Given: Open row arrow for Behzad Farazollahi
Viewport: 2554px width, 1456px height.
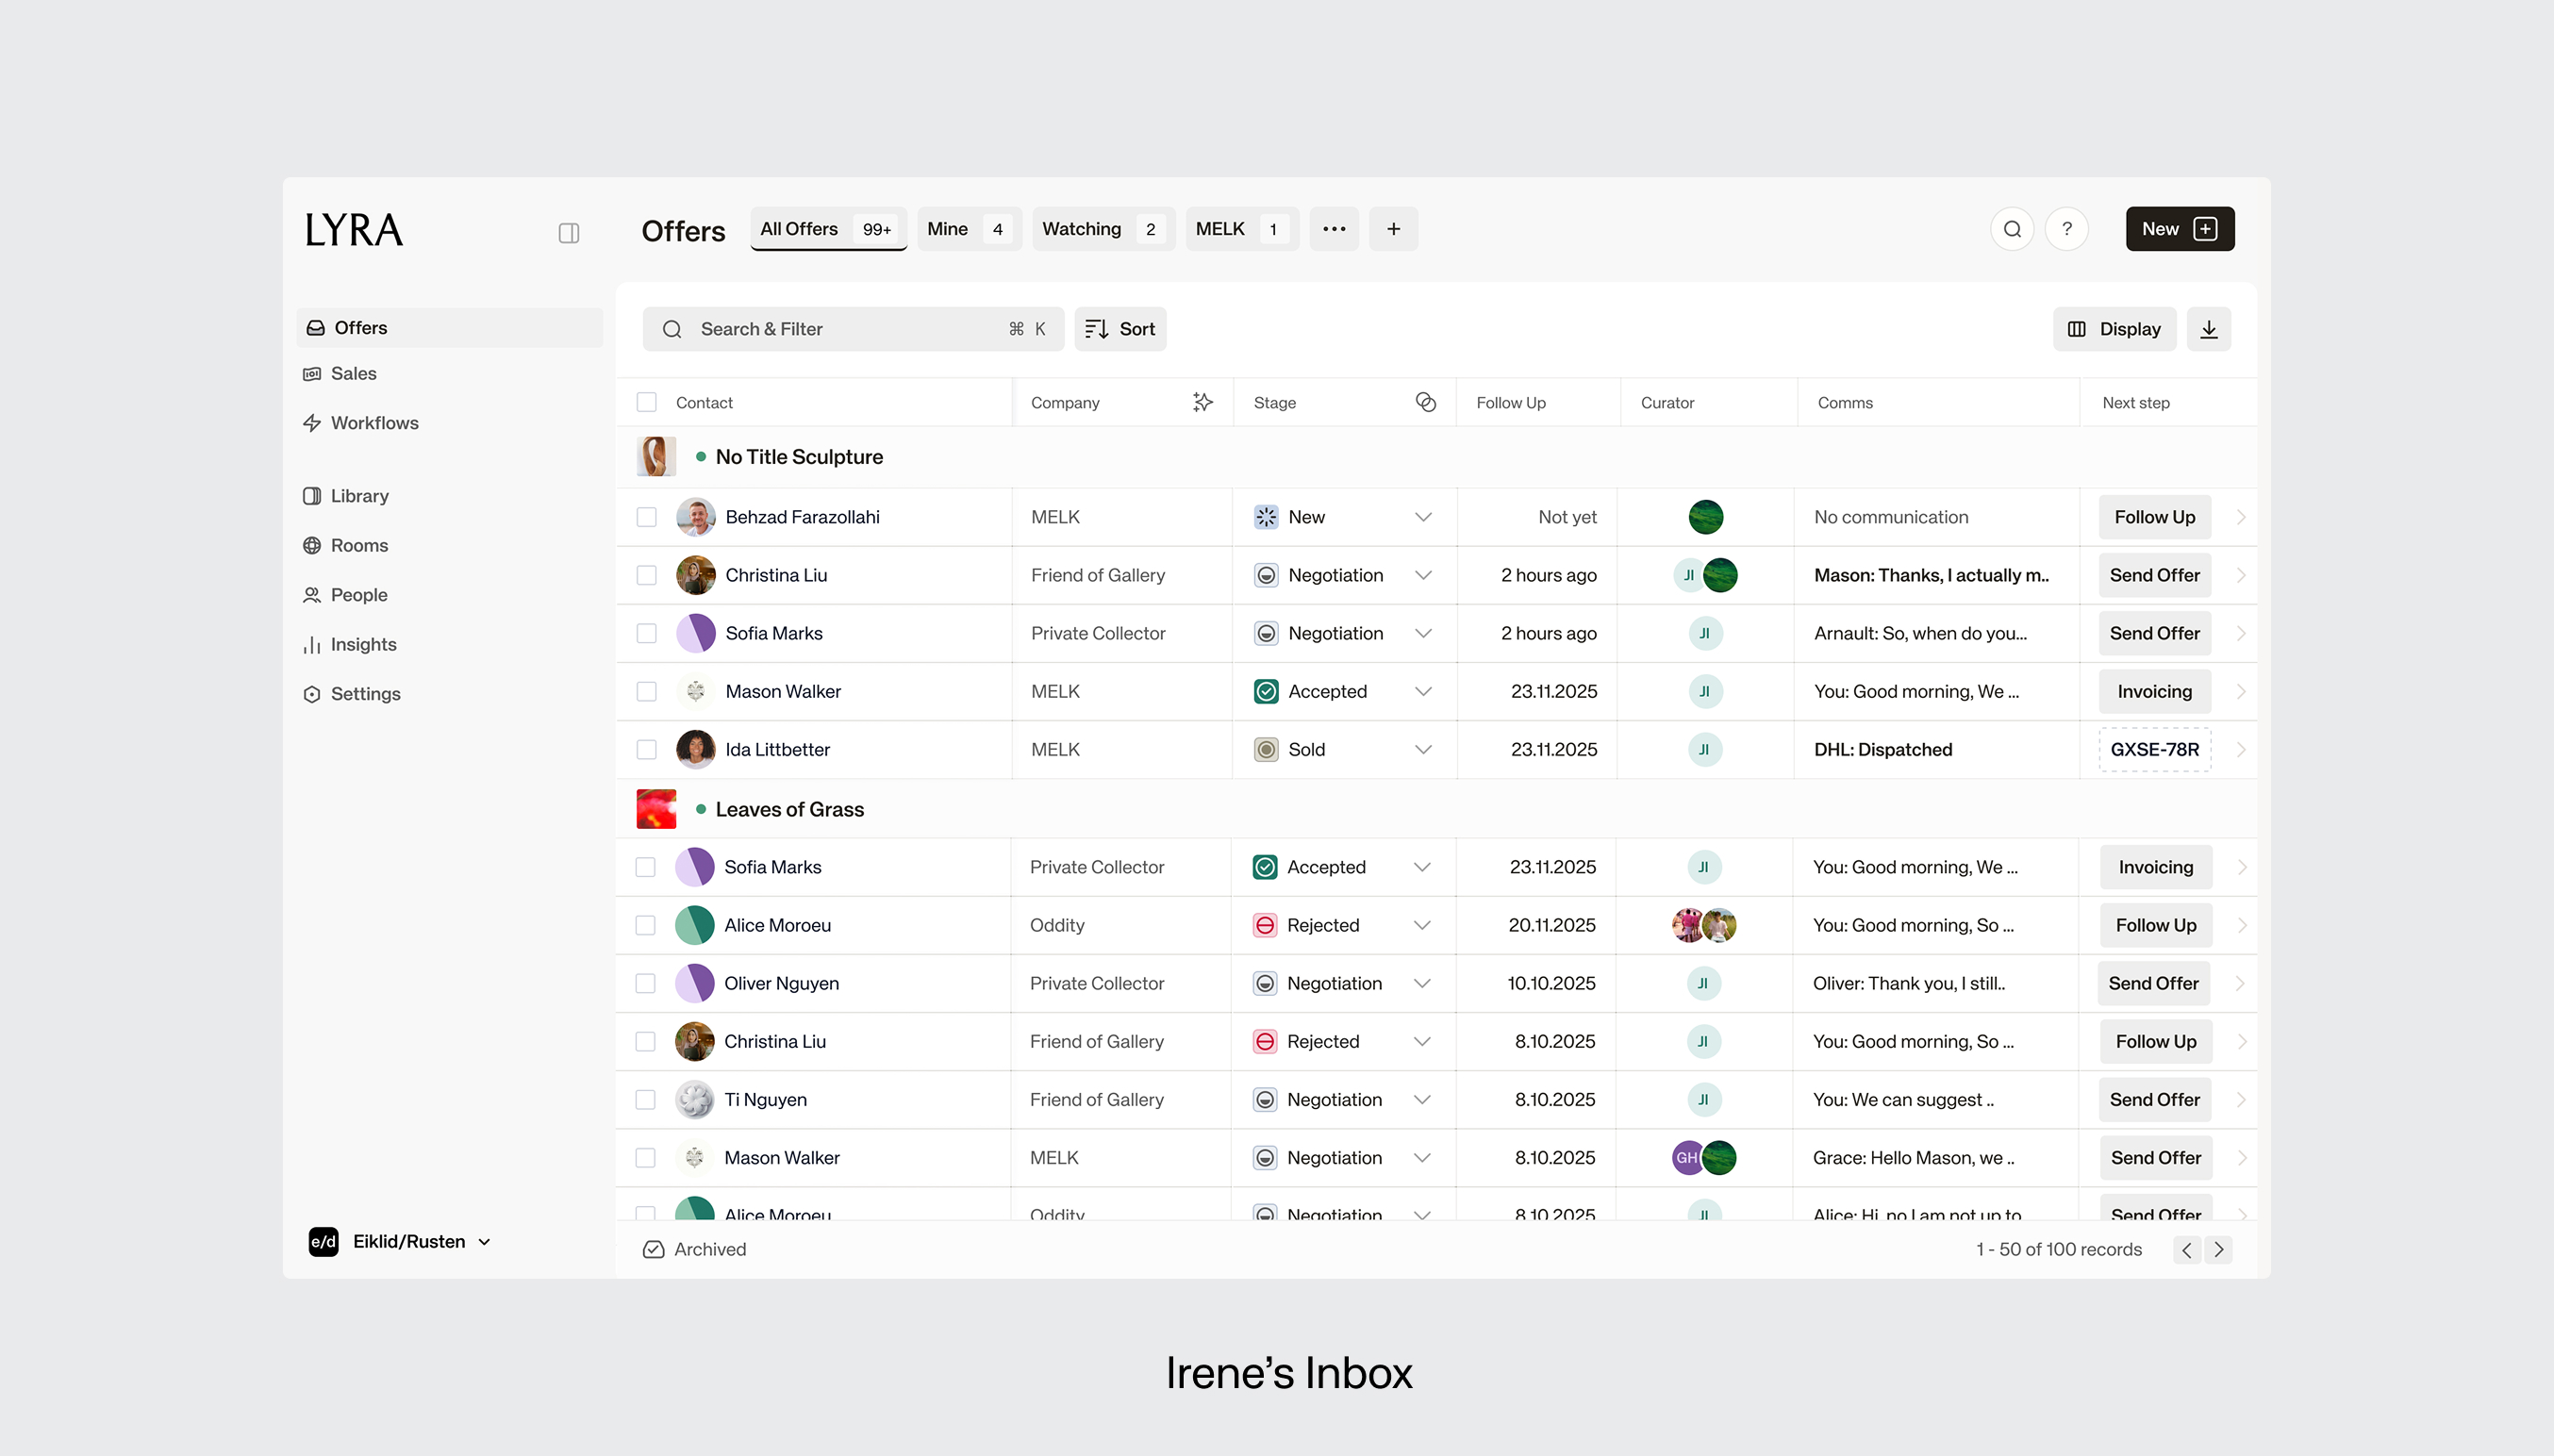Looking at the screenshot, I should (x=2241, y=517).
